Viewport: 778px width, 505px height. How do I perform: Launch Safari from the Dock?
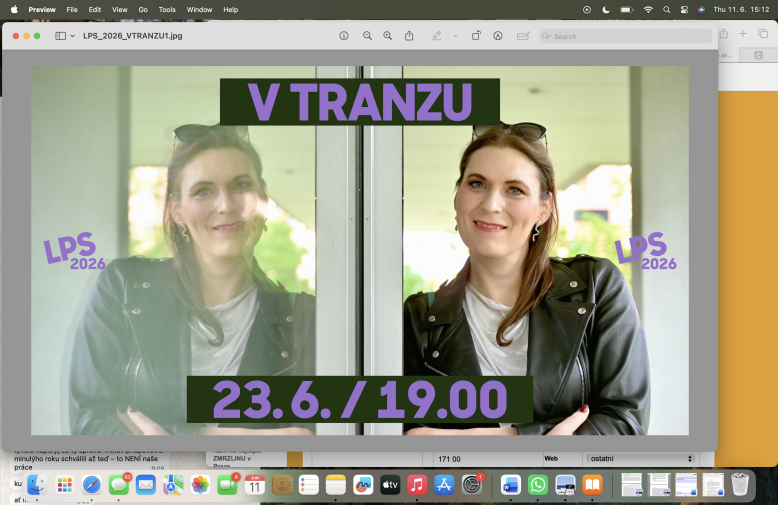tap(92, 485)
